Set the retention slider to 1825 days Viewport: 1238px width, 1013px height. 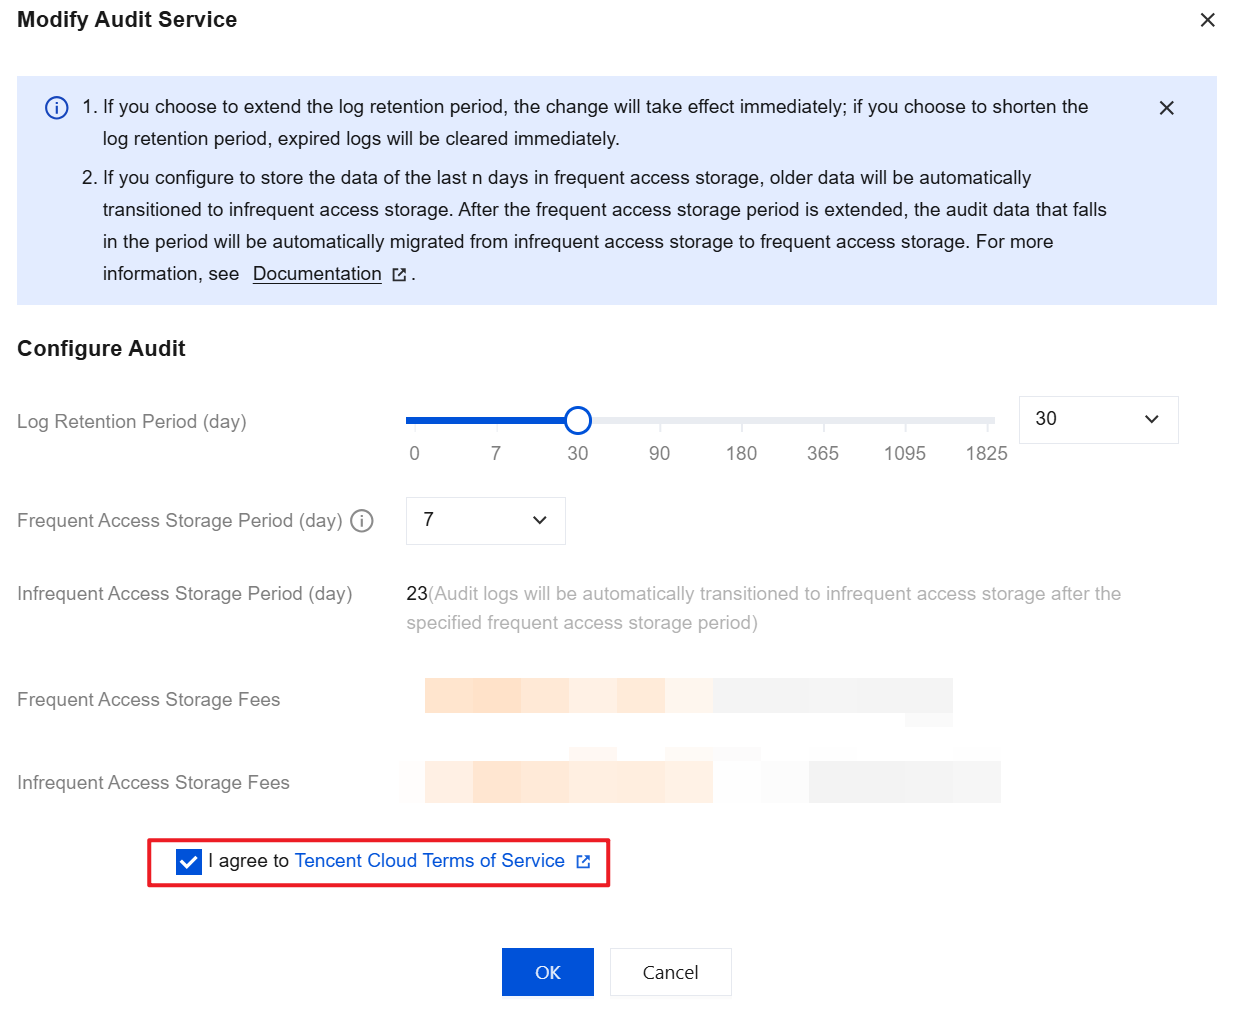(x=986, y=421)
